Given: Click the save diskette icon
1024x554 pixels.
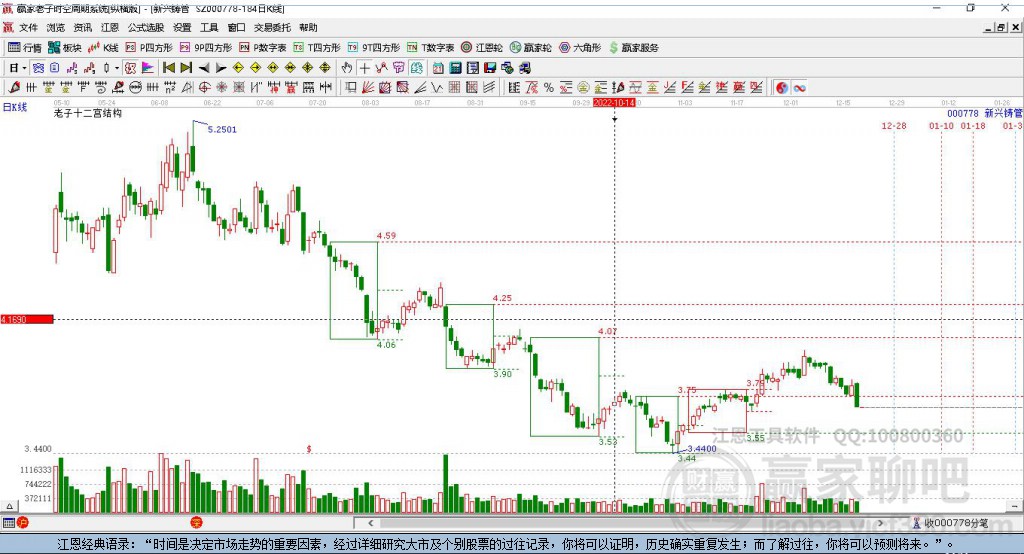Looking at the screenshot, I should (490, 68).
